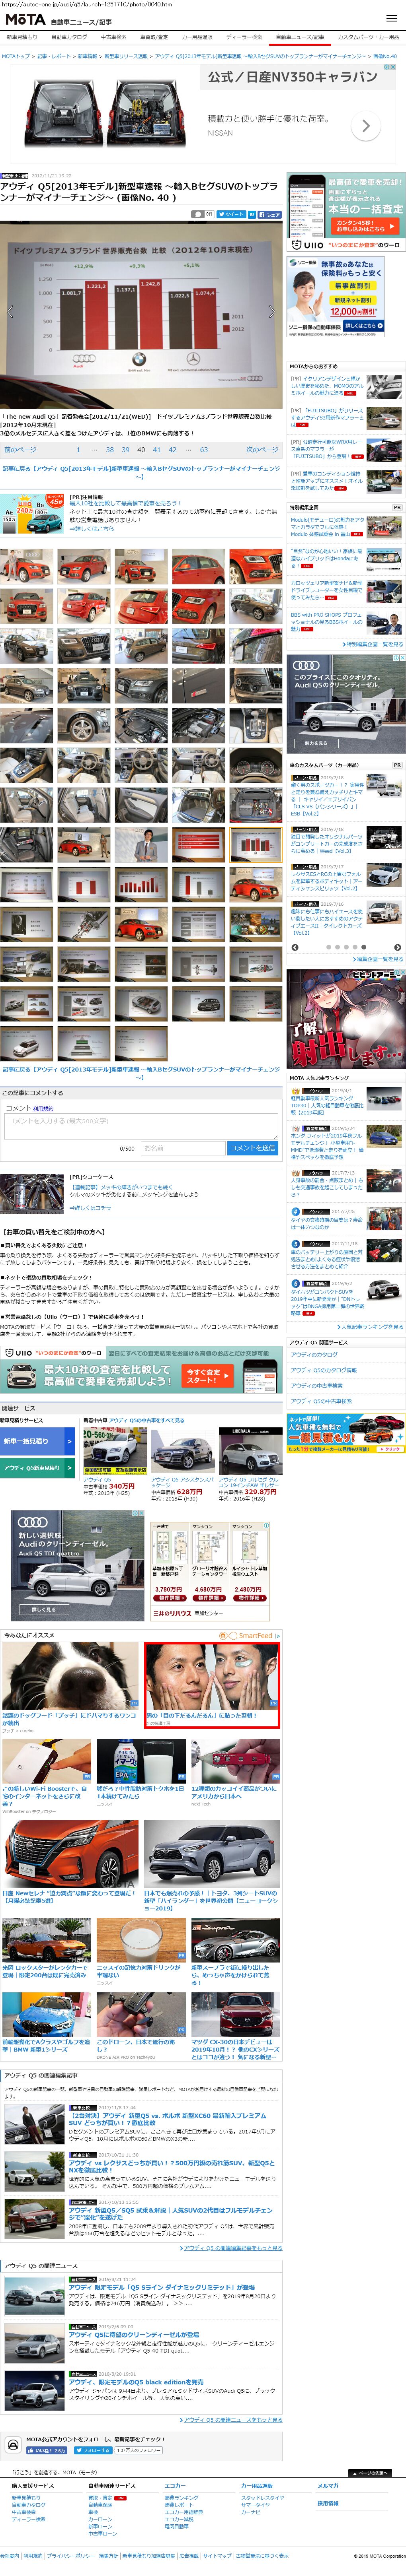This screenshot has height=2576, width=406.
Task: Switch to the 中古車検索 tab
Action: coord(113,37)
